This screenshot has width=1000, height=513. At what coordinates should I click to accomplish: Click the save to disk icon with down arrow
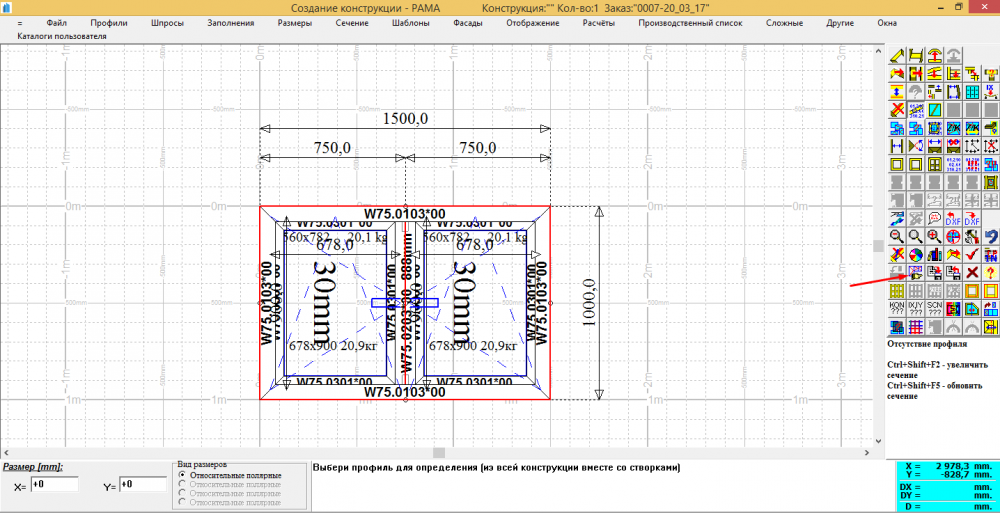[936, 272]
